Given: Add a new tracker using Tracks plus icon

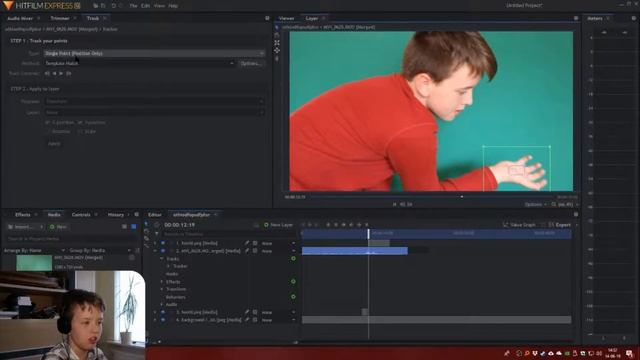Looking at the screenshot, I should click(x=293, y=258).
